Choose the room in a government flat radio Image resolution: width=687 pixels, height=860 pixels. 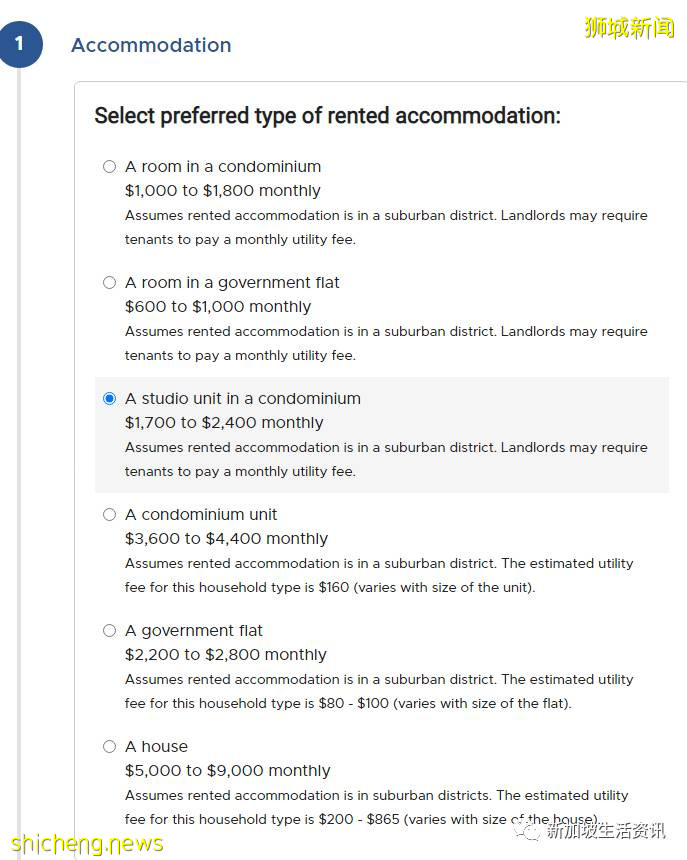click(110, 283)
